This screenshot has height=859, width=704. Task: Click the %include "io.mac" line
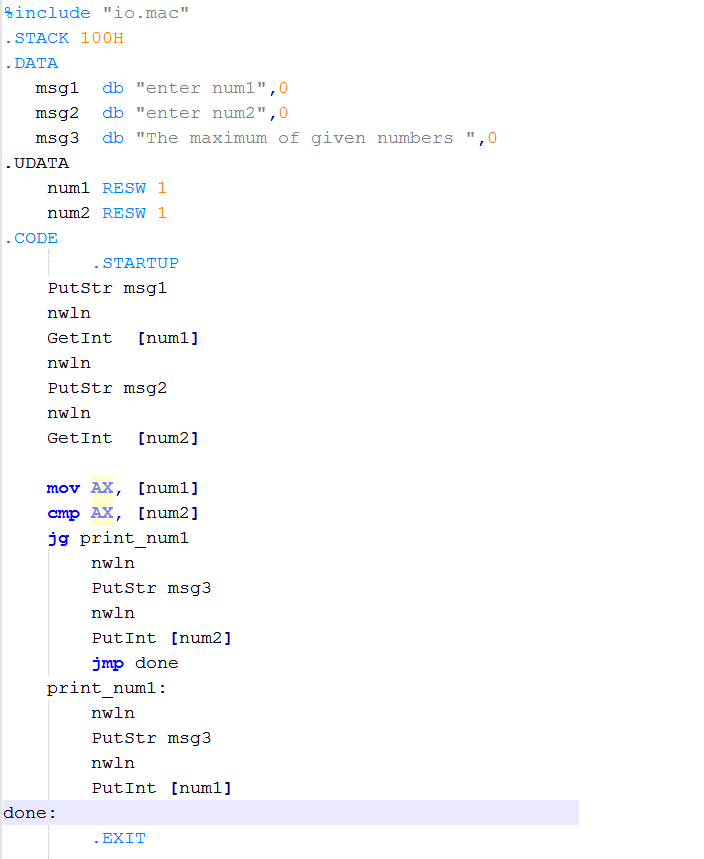pos(96,13)
